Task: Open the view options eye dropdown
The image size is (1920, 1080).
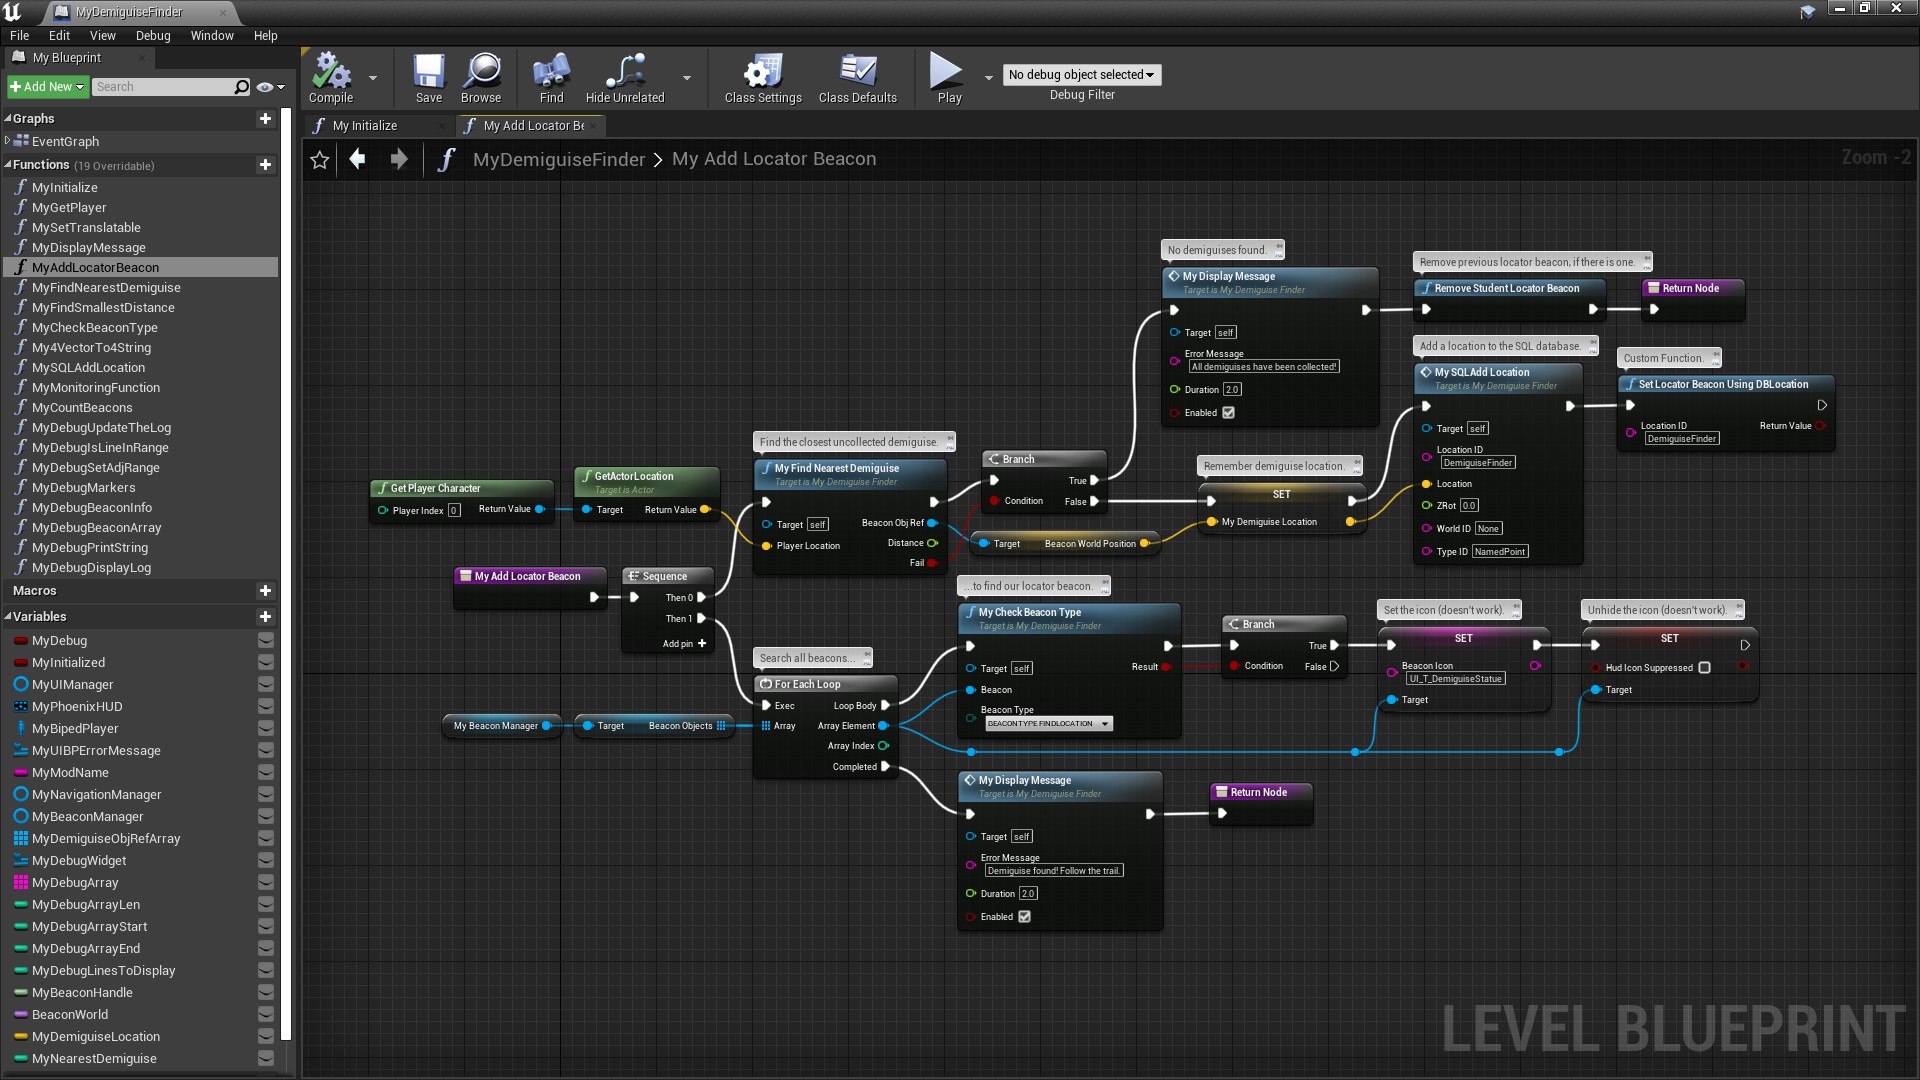Action: (x=270, y=87)
